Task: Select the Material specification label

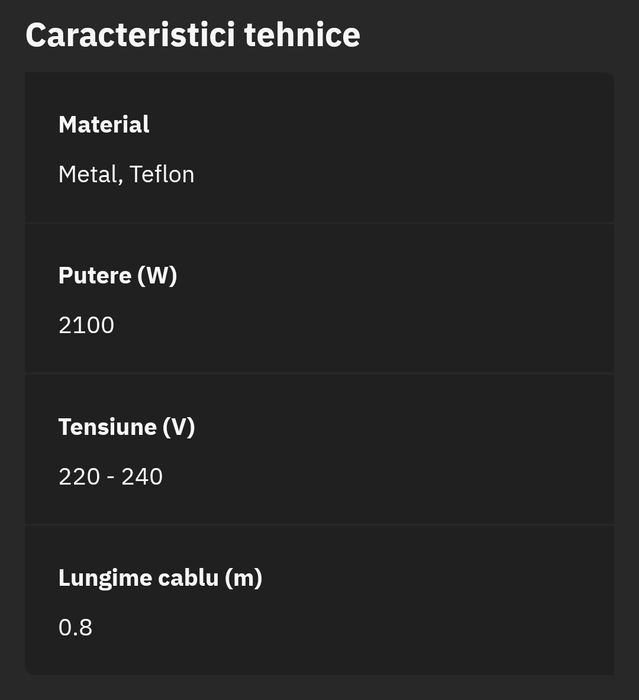Action: (x=104, y=125)
